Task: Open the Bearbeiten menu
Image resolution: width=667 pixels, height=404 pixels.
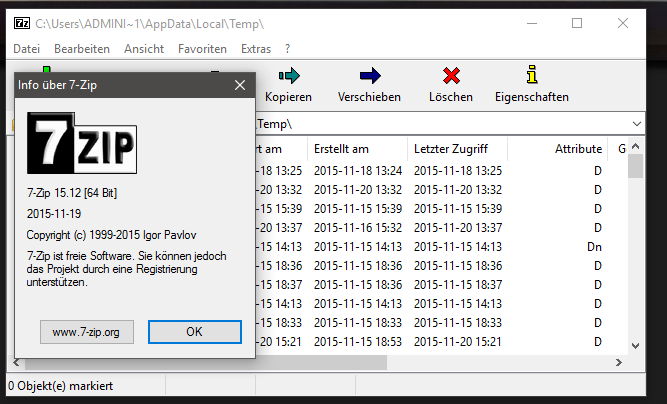Action: click(x=82, y=49)
